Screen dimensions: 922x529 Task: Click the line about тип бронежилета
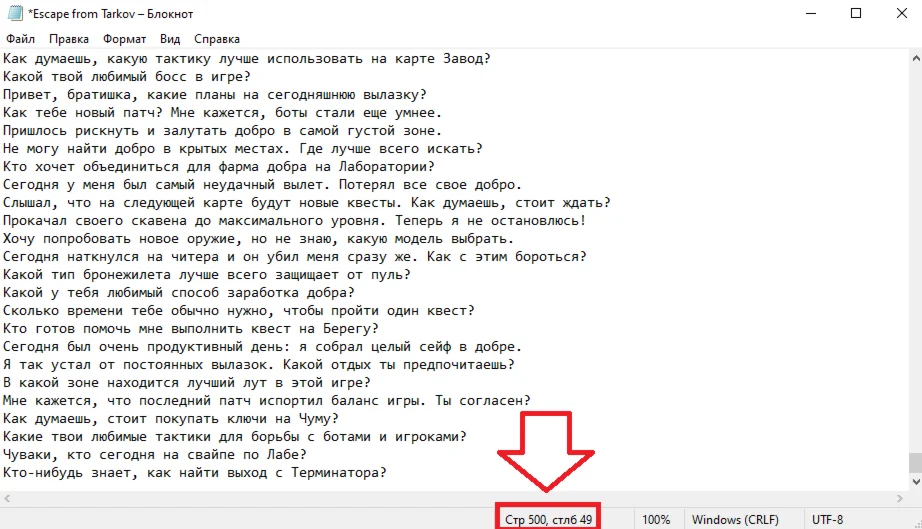(x=206, y=274)
